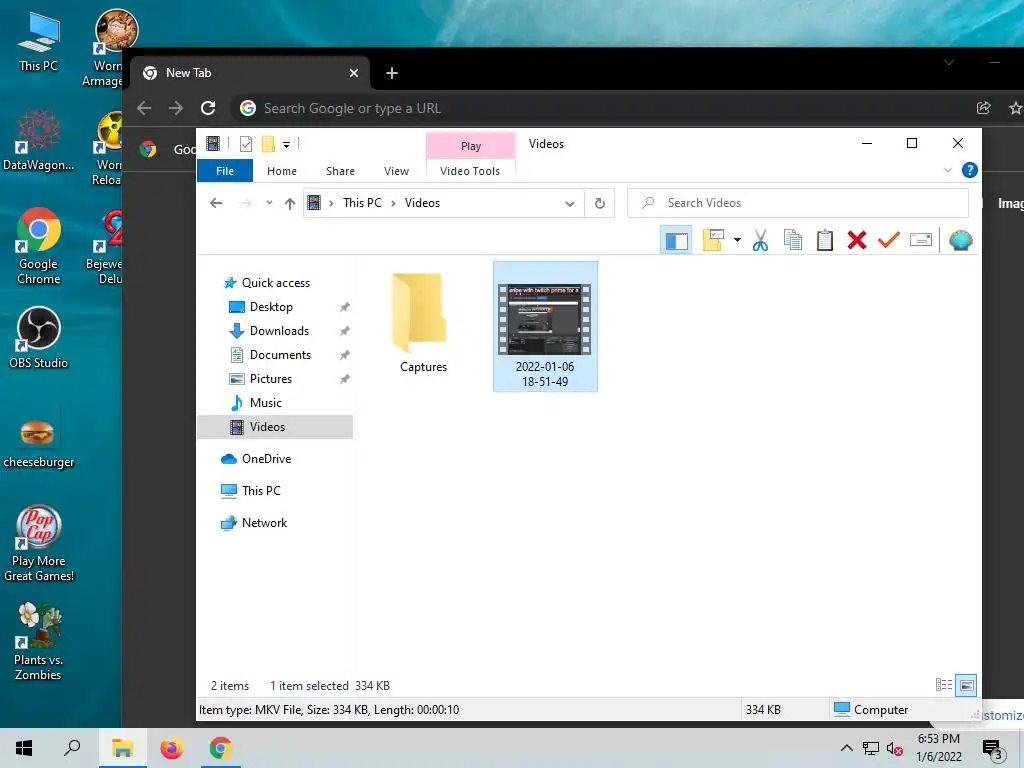Screen dimensions: 1024x768
Task: Show hidden system tray icons
Action: click(846, 748)
